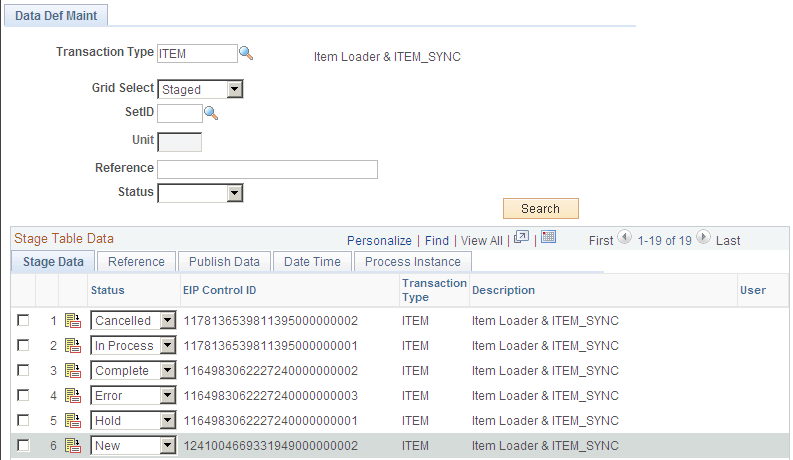Select EIP Control ID 117813653981139500000000002

tap(271, 320)
